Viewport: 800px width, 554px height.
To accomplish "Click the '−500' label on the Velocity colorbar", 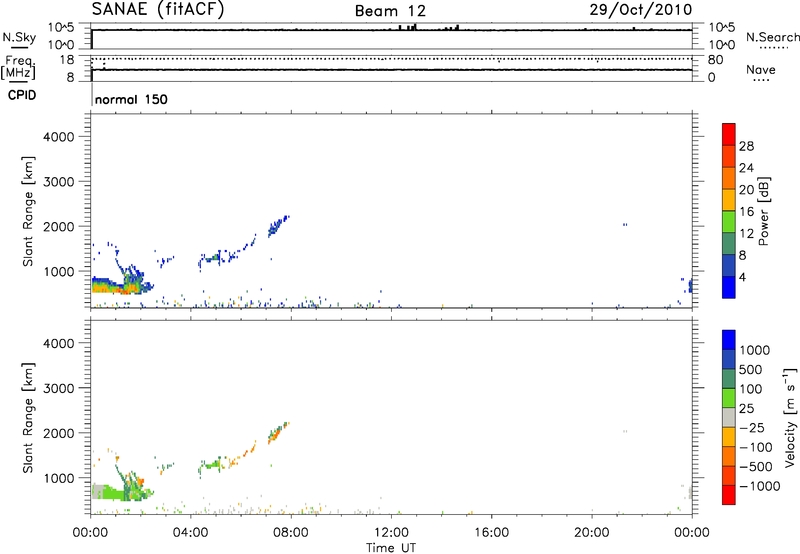I will click(x=756, y=467).
